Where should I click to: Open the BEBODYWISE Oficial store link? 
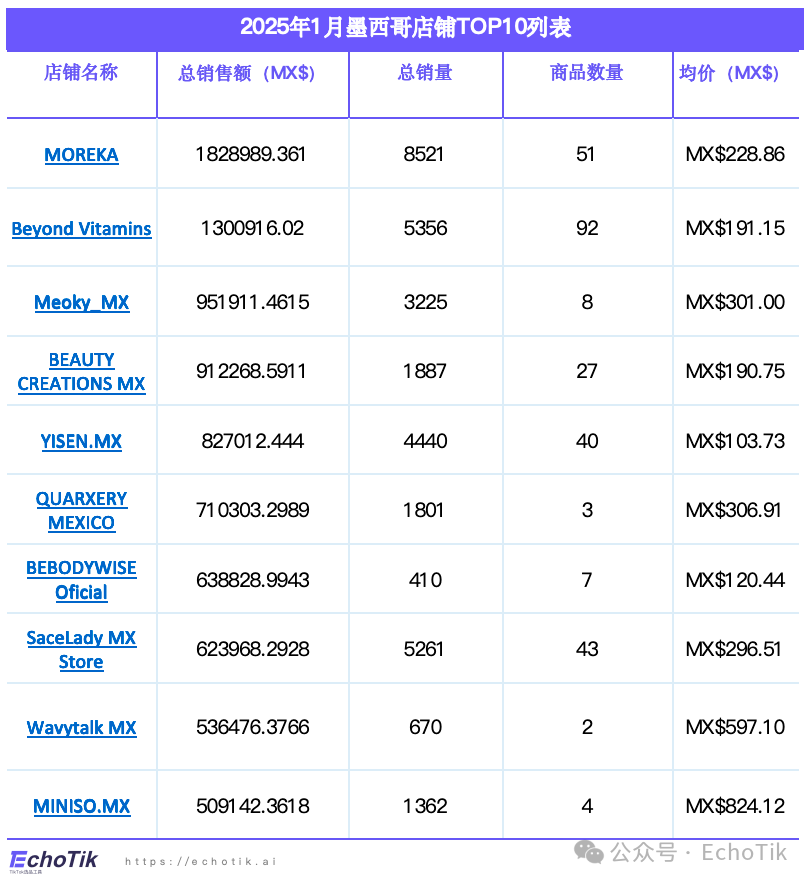click(x=81, y=580)
